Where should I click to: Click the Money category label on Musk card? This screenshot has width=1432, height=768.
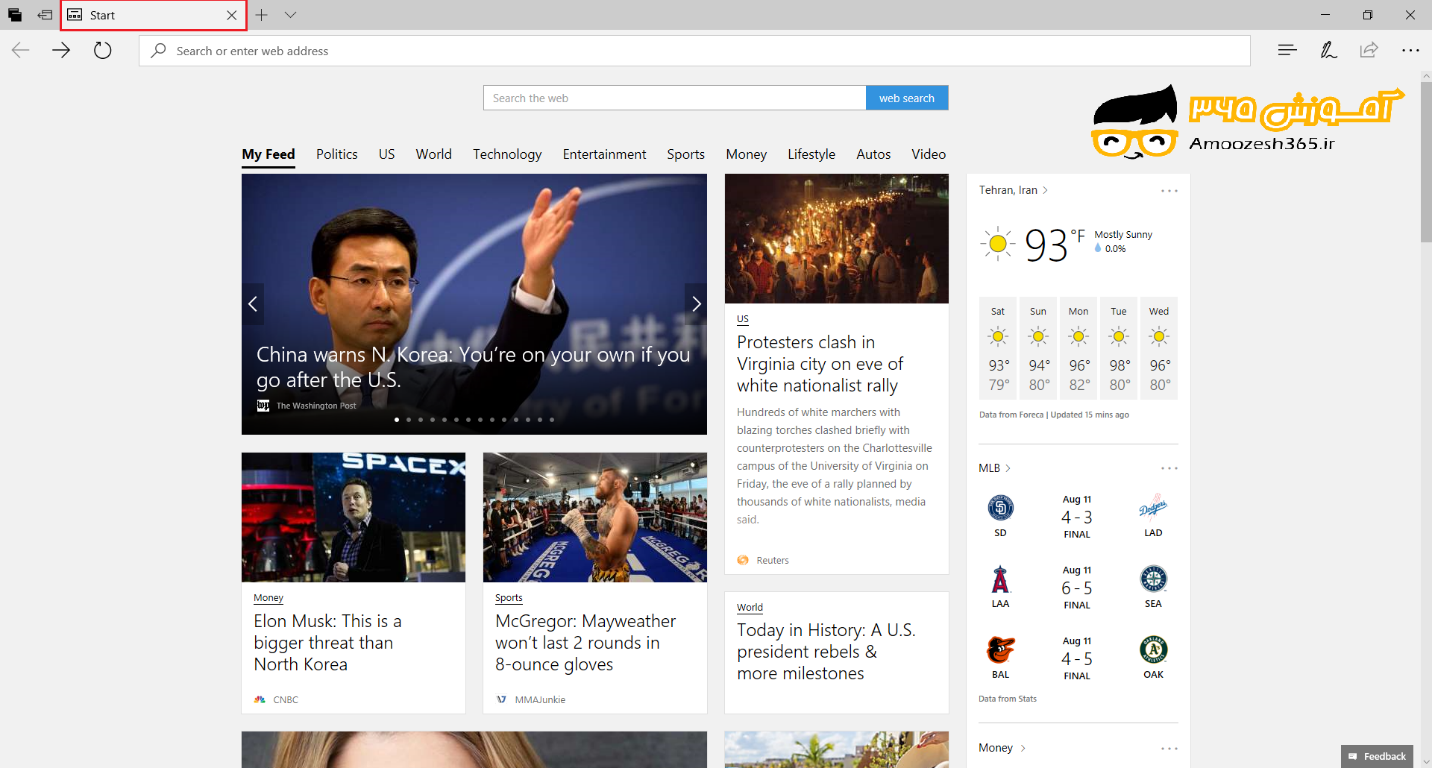[268, 598]
